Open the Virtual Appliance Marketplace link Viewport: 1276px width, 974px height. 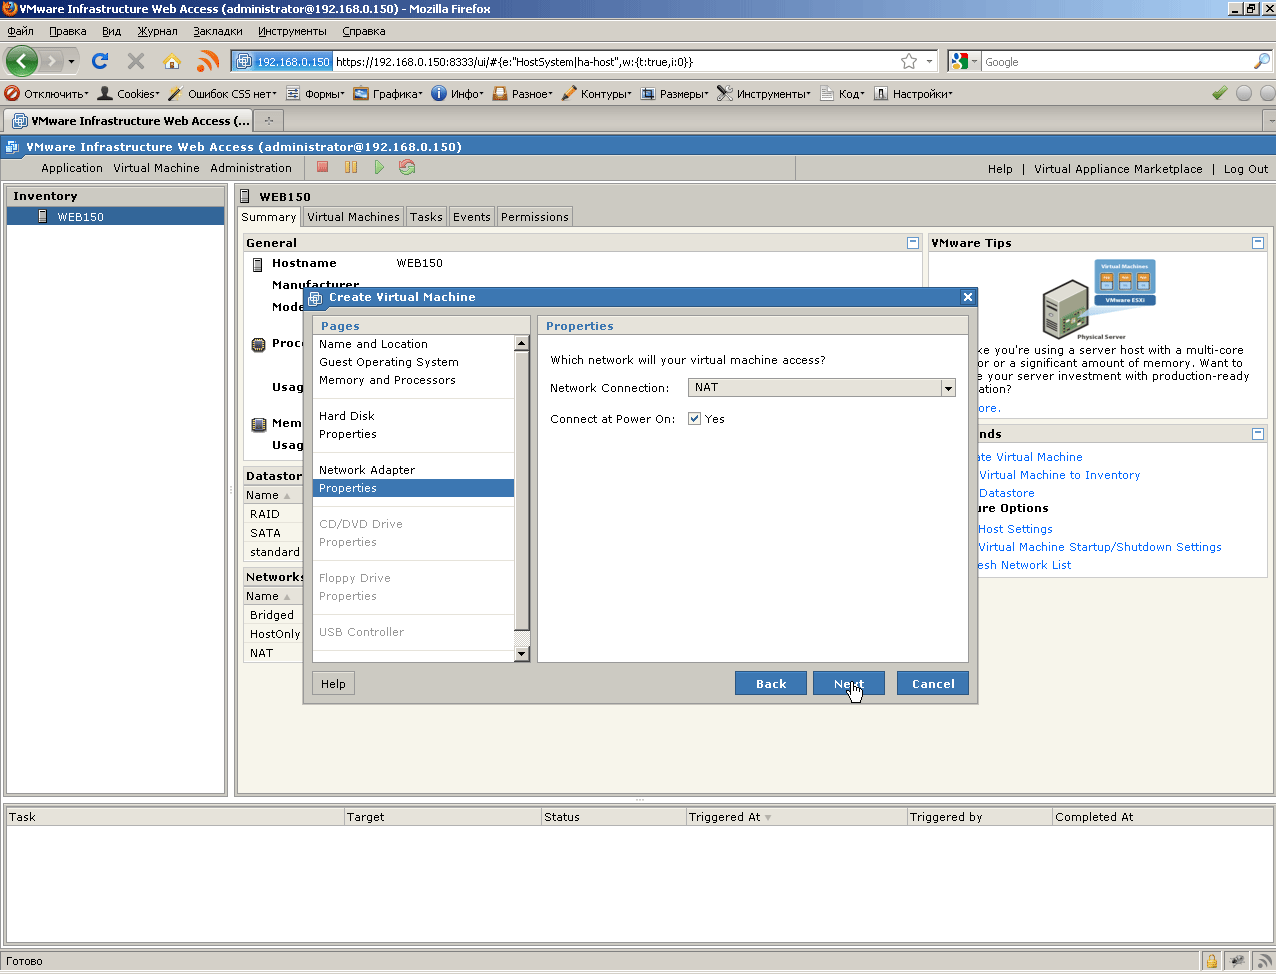1118,169
